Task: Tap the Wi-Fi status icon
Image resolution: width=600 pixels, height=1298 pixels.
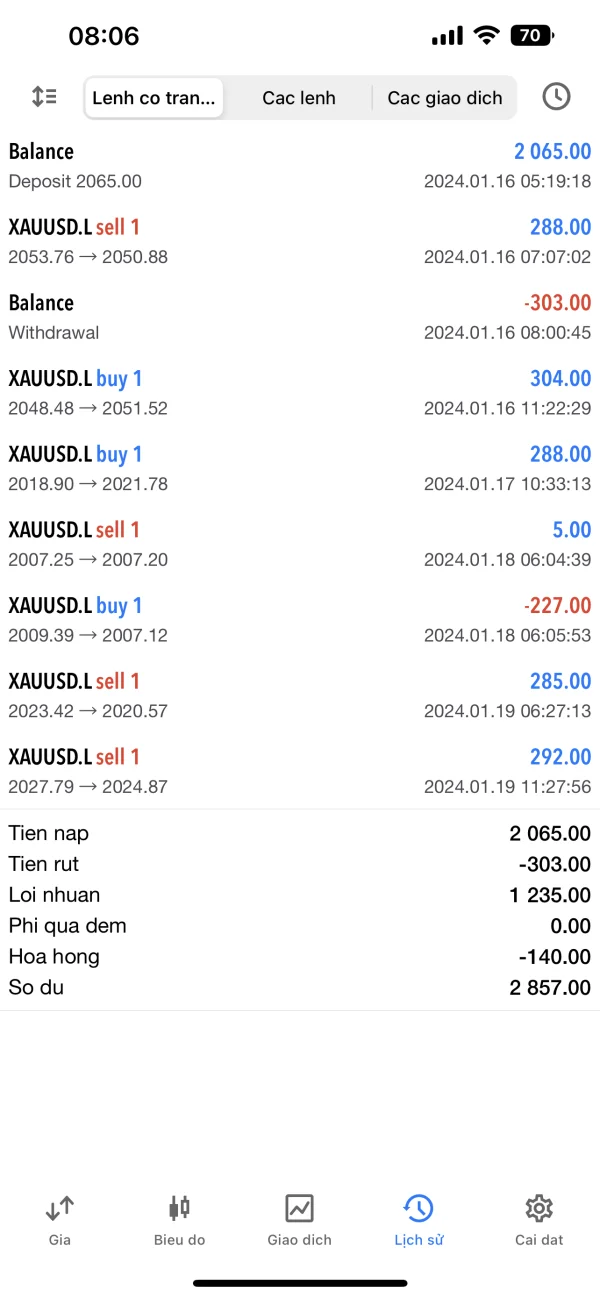Action: (487, 36)
